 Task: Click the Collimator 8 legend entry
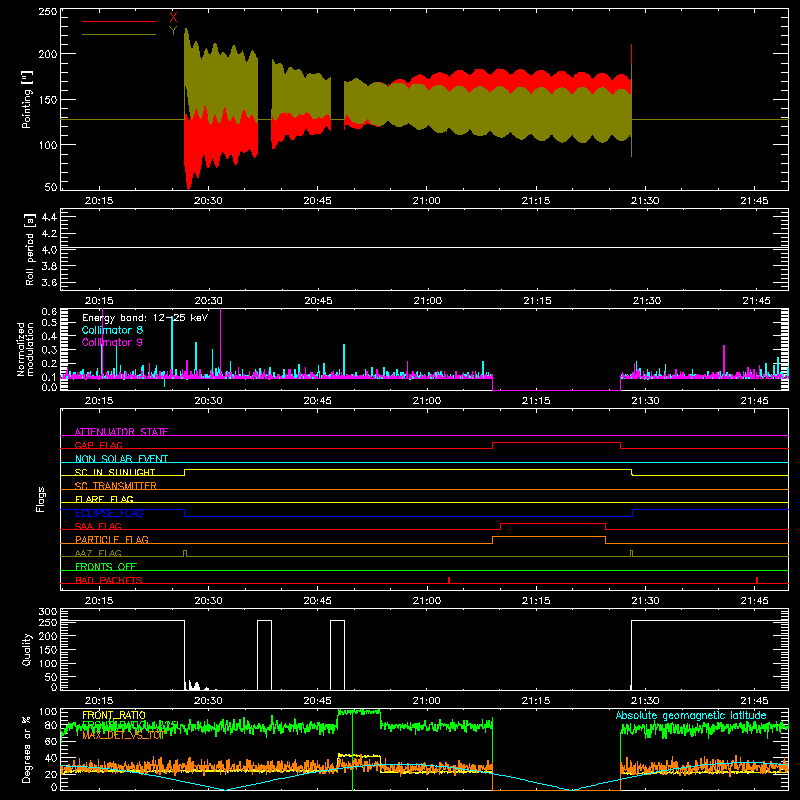coord(112,330)
